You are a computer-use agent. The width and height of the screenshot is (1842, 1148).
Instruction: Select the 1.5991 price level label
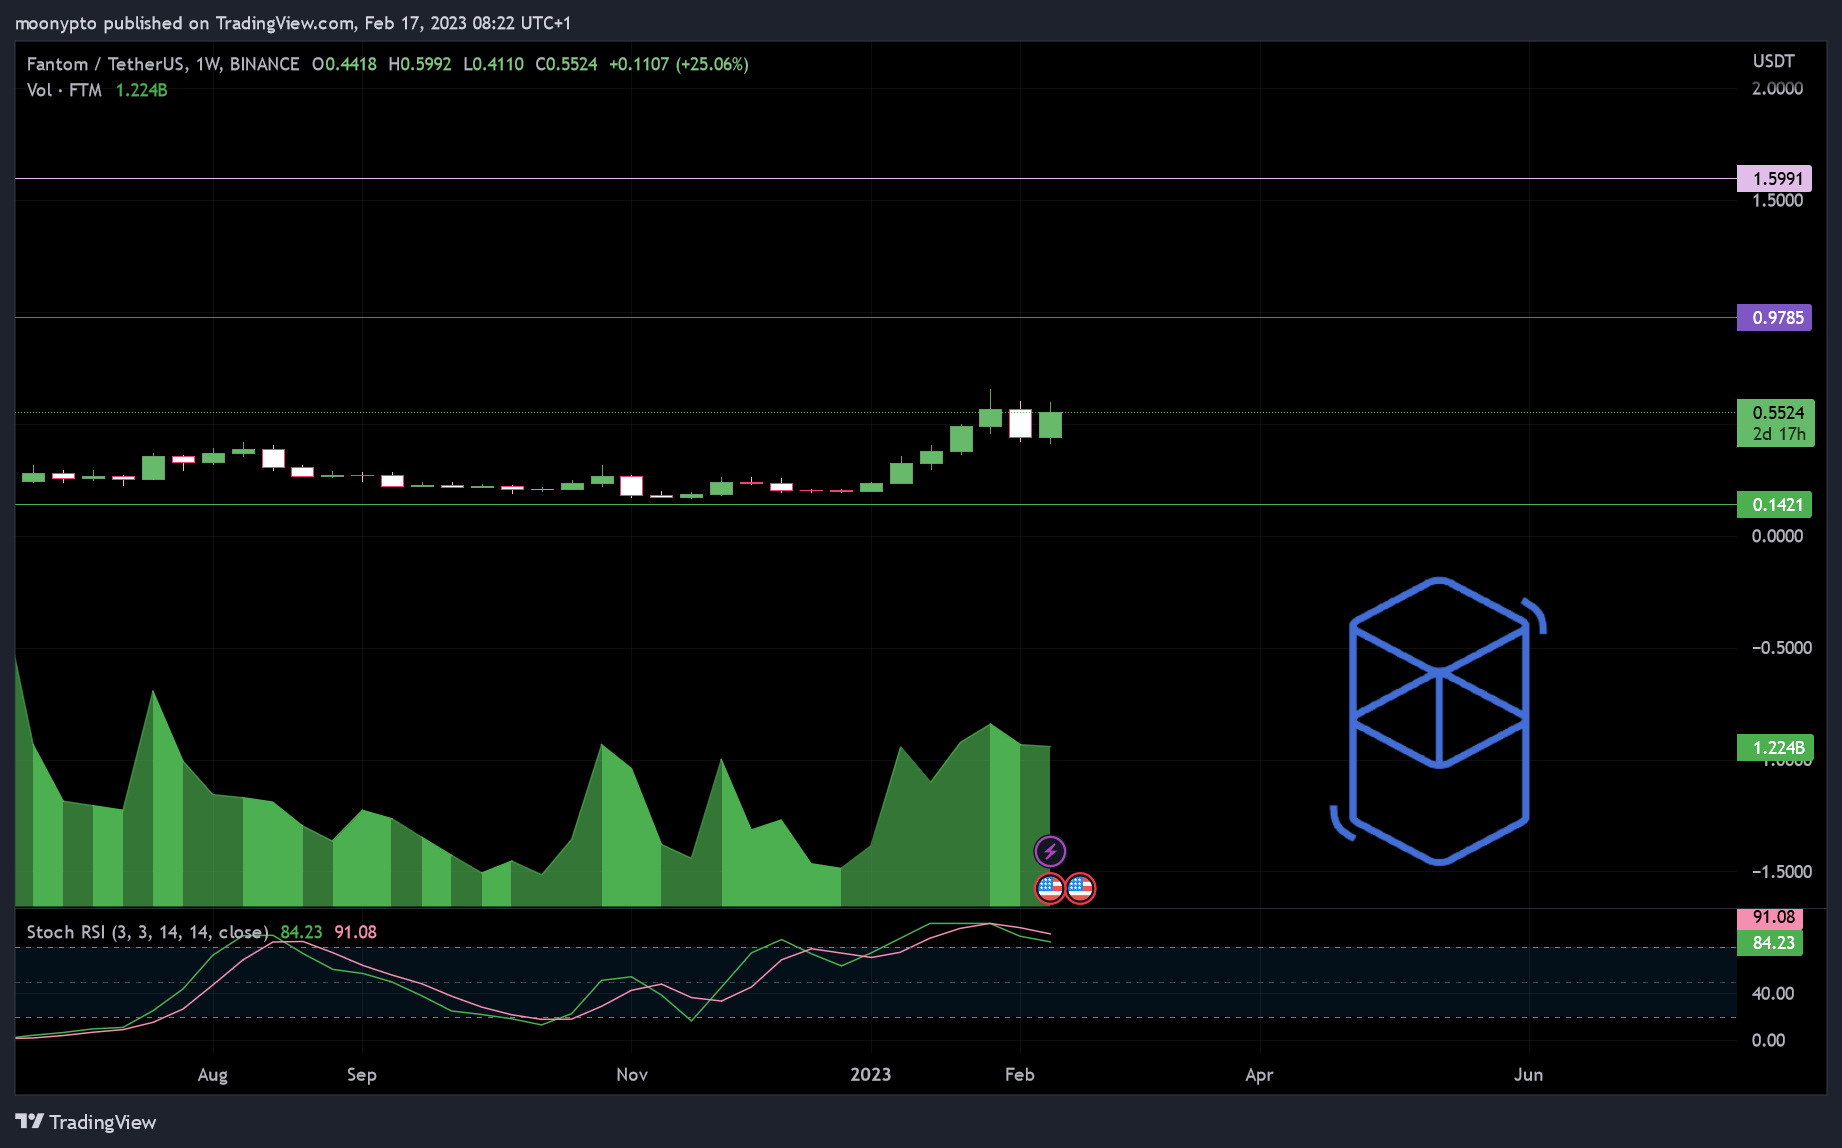[1775, 179]
